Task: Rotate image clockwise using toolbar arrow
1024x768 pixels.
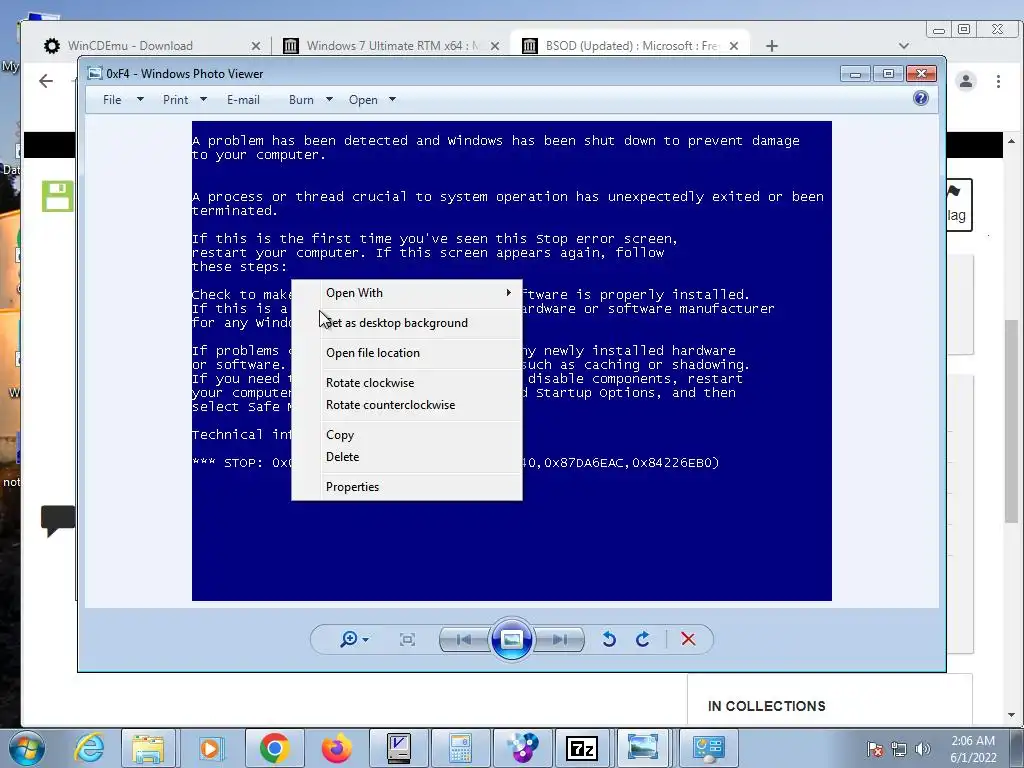Action: click(x=643, y=639)
